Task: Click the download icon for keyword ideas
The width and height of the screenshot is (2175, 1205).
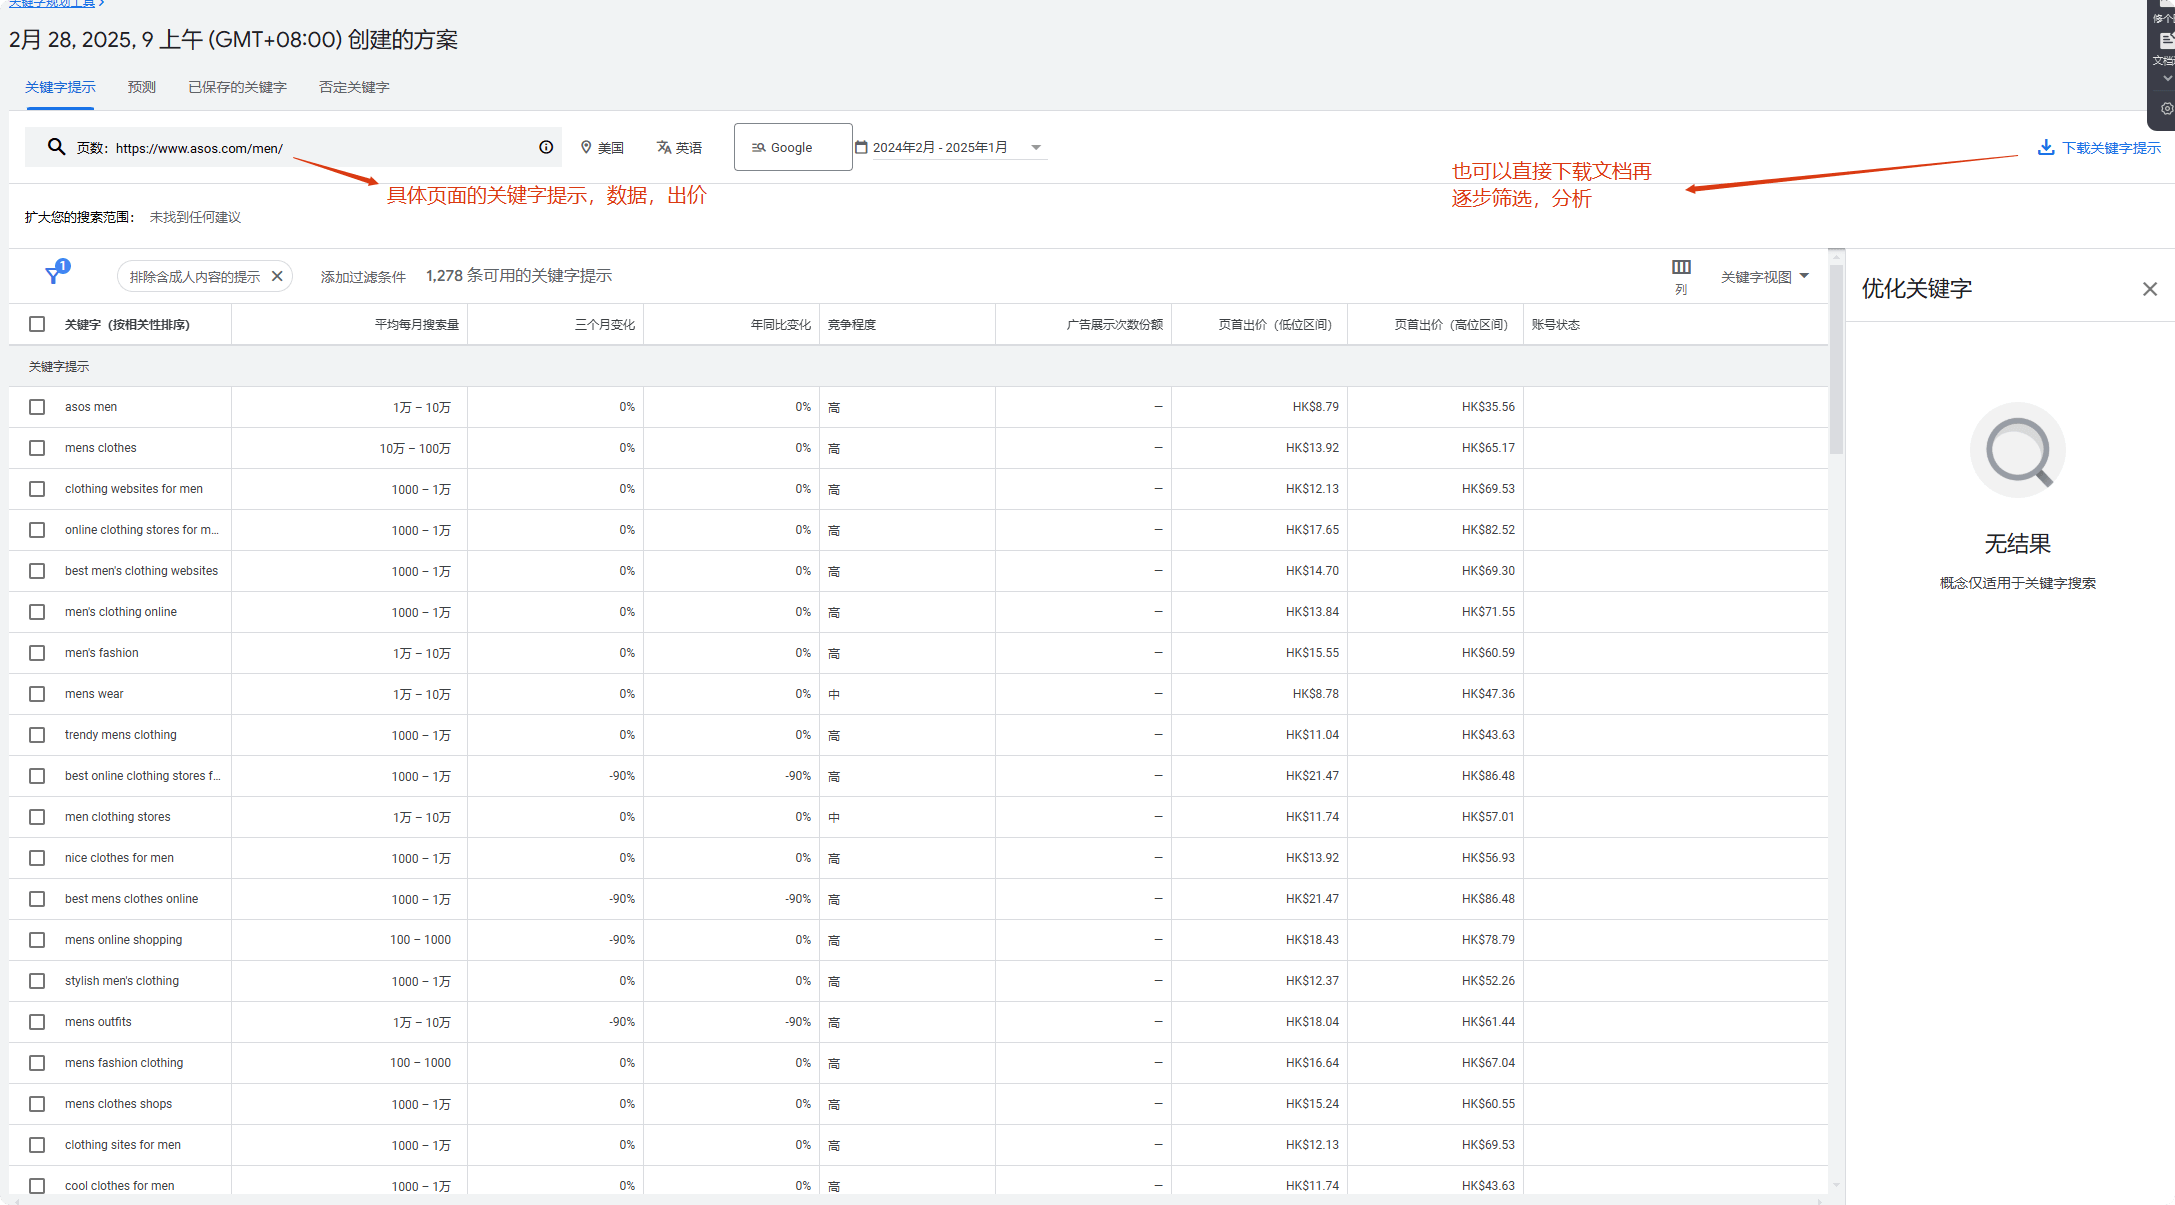Action: tap(2046, 147)
